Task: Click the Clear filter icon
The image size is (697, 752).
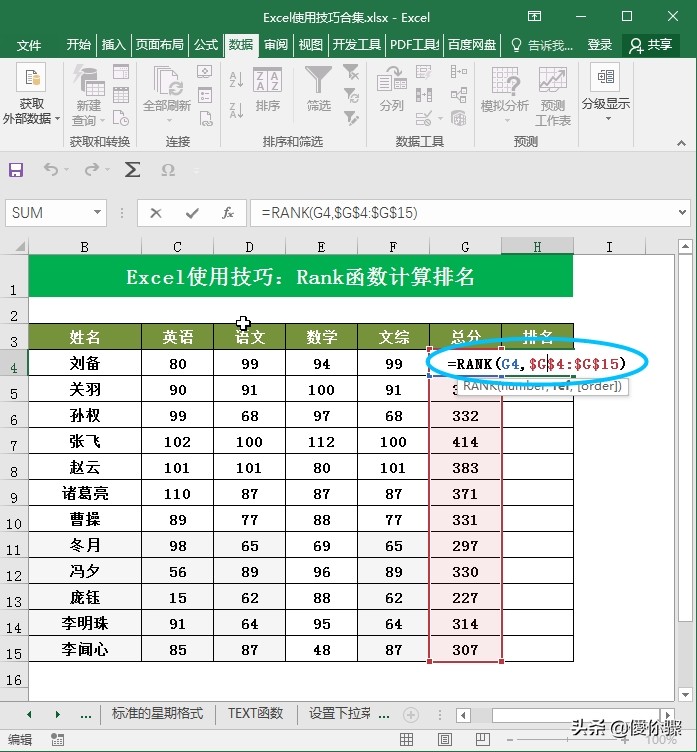Action: (351, 72)
